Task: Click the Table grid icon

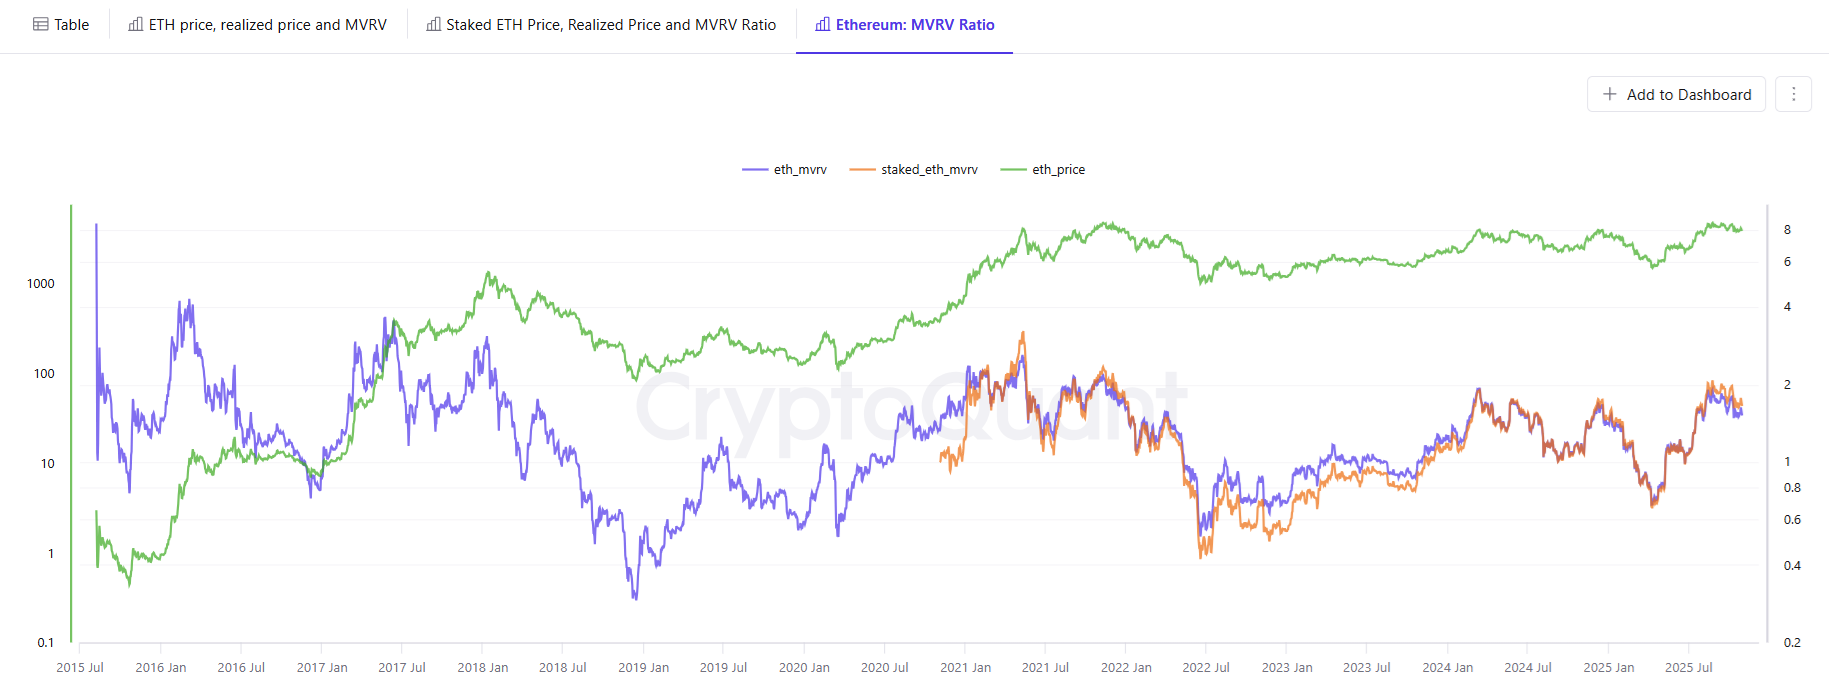Action: [x=41, y=25]
